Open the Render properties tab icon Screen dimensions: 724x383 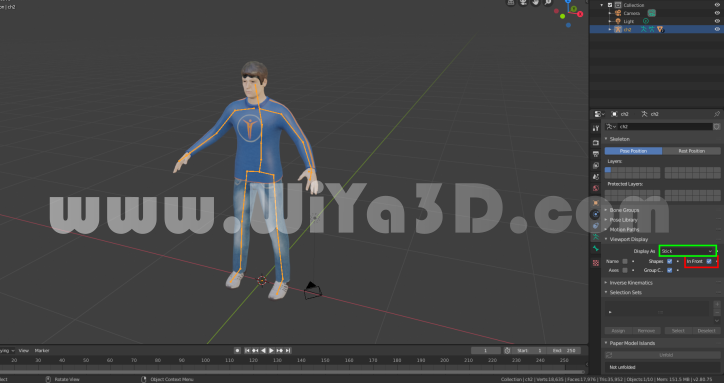coord(596,143)
